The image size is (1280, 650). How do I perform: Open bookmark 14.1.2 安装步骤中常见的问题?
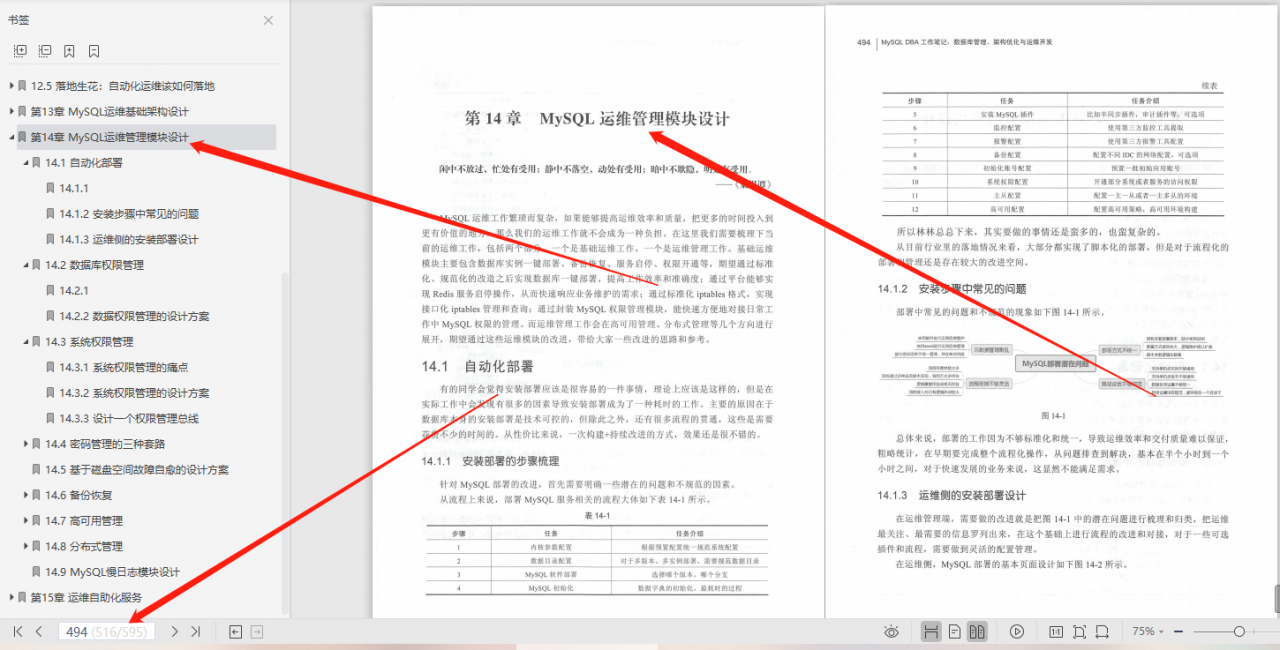(129, 214)
